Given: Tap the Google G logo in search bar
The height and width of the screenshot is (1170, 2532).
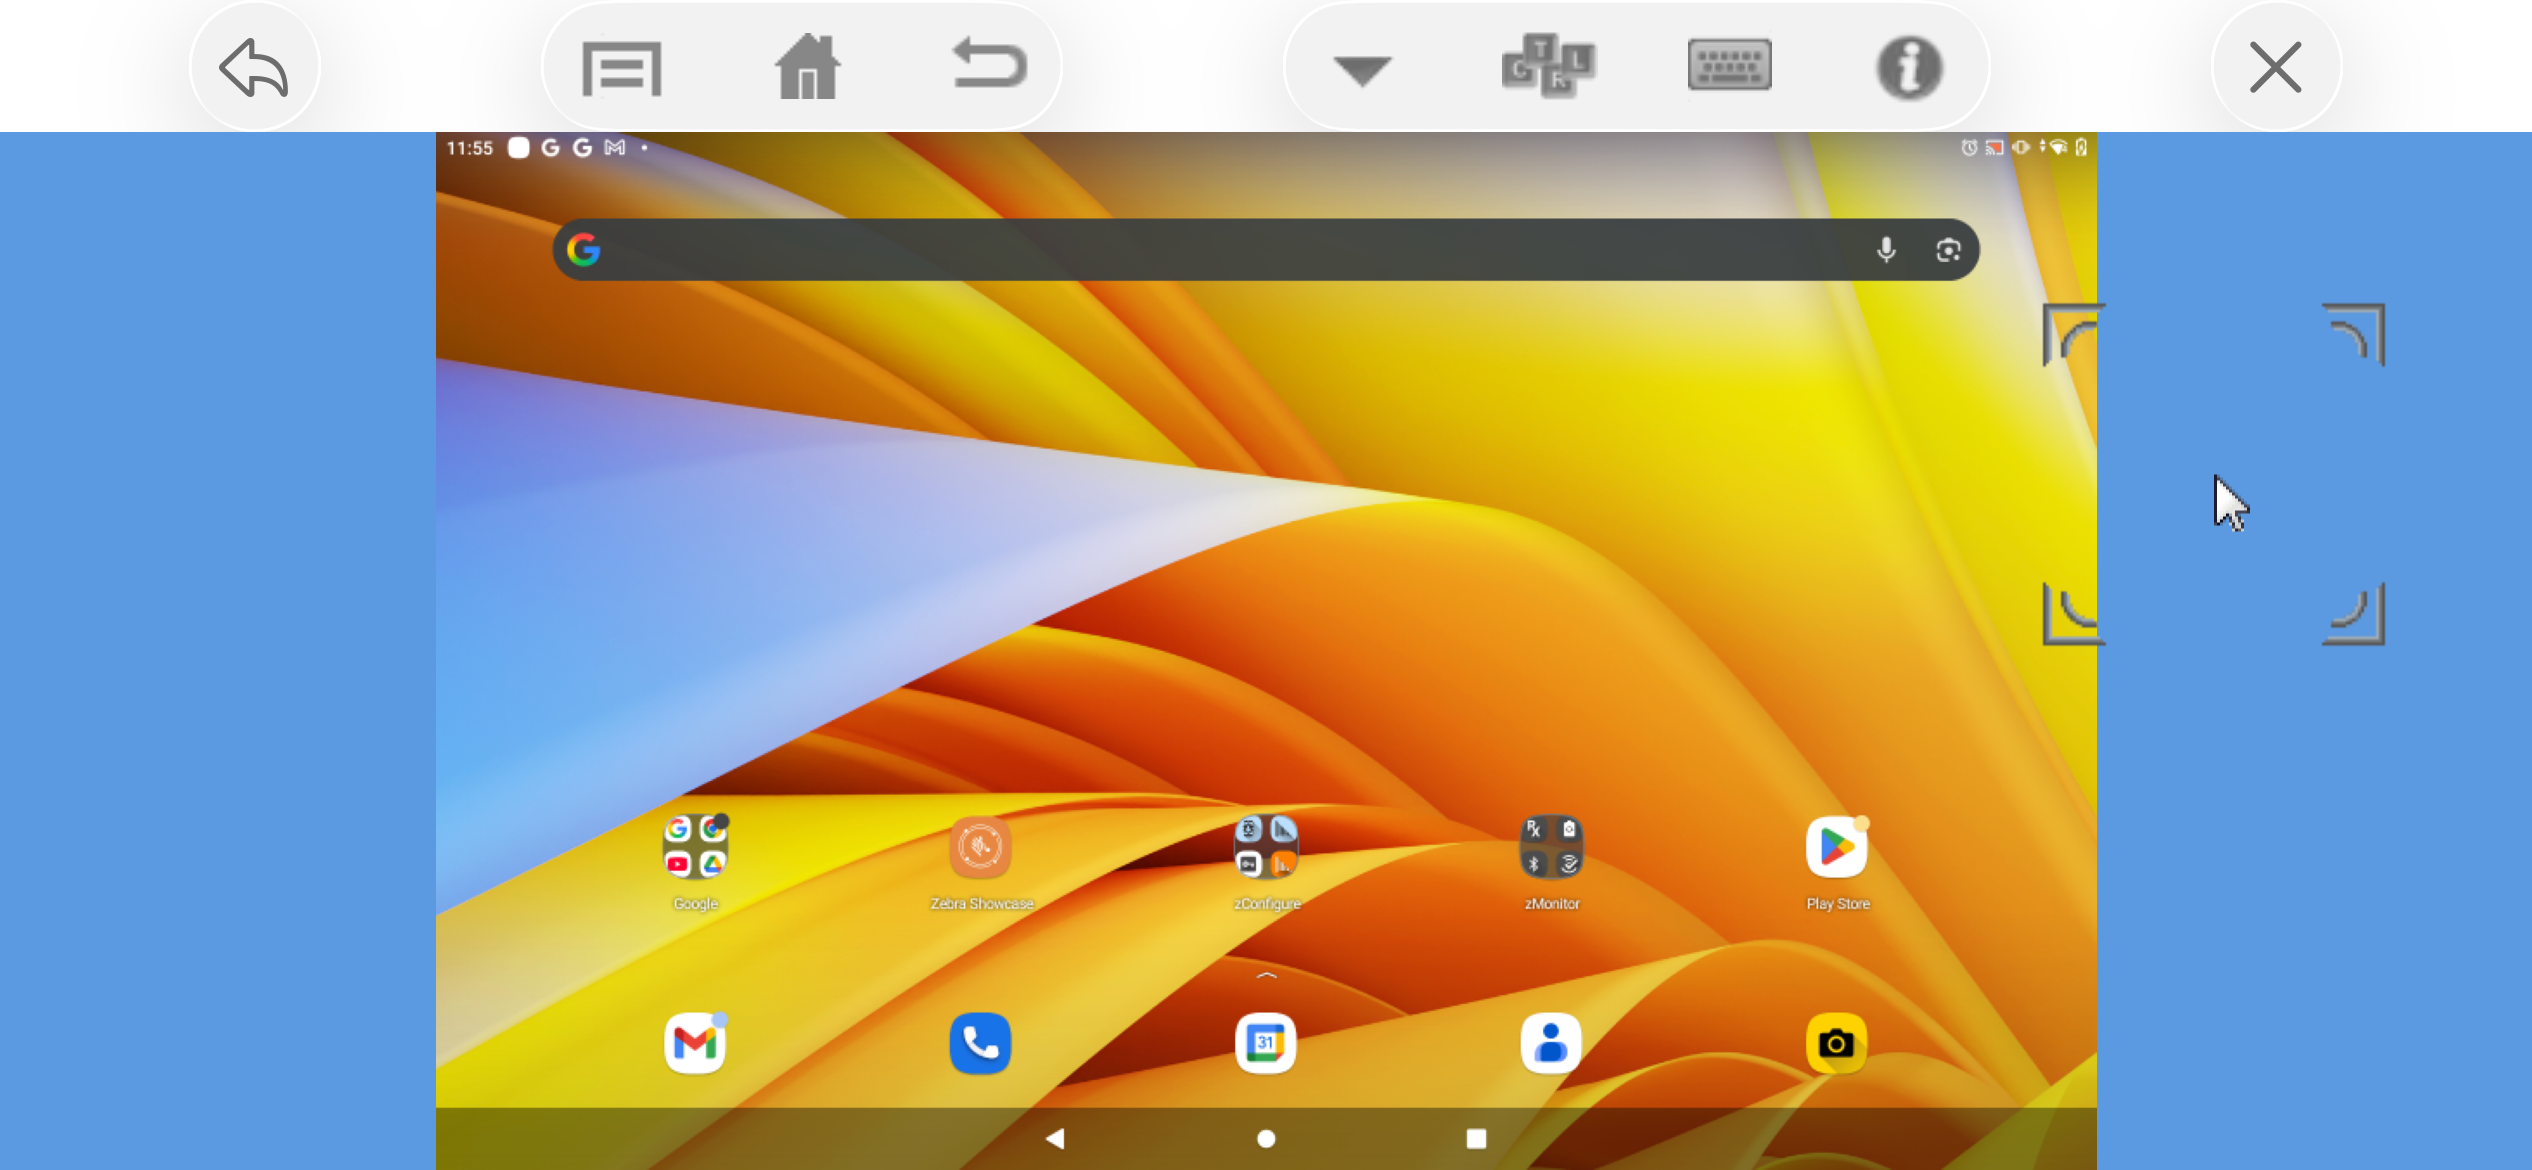Looking at the screenshot, I should [x=584, y=249].
